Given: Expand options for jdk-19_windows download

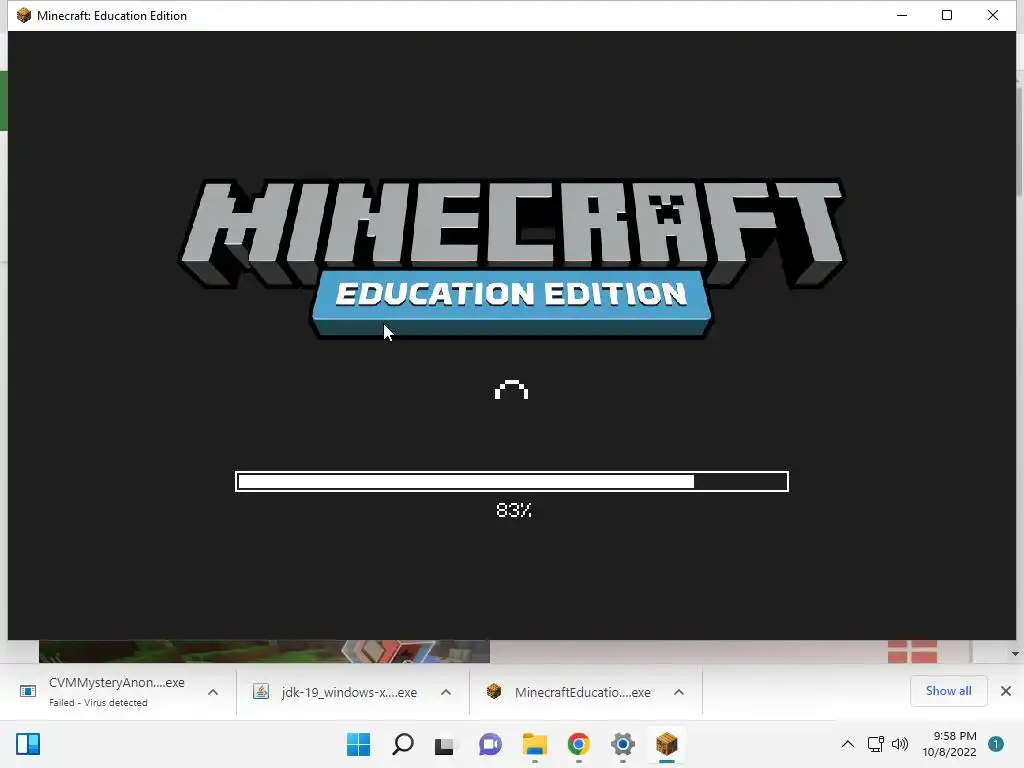Looking at the screenshot, I should (x=446, y=692).
